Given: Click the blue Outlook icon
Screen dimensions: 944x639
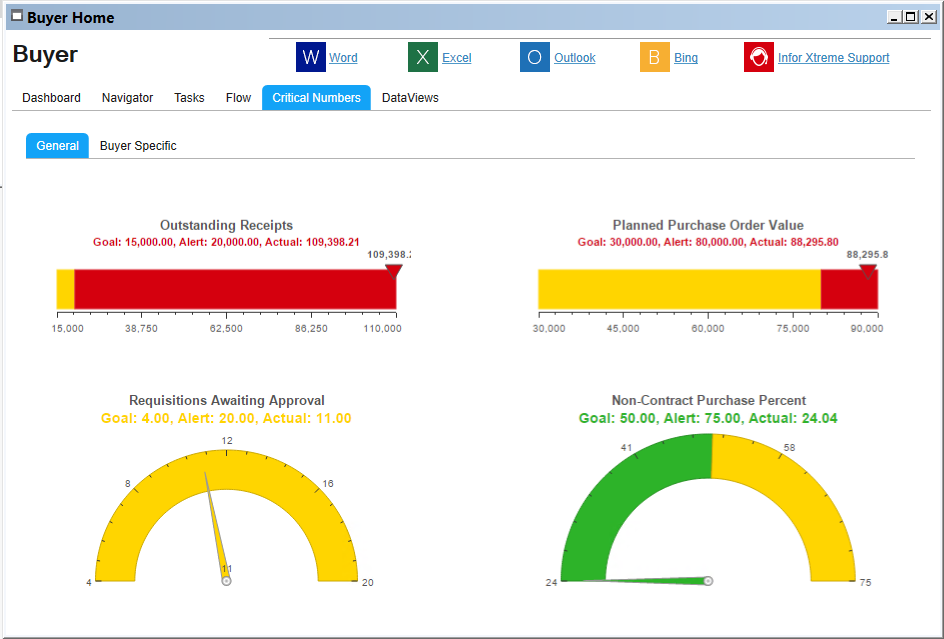Looking at the screenshot, I should [x=535, y=58].
